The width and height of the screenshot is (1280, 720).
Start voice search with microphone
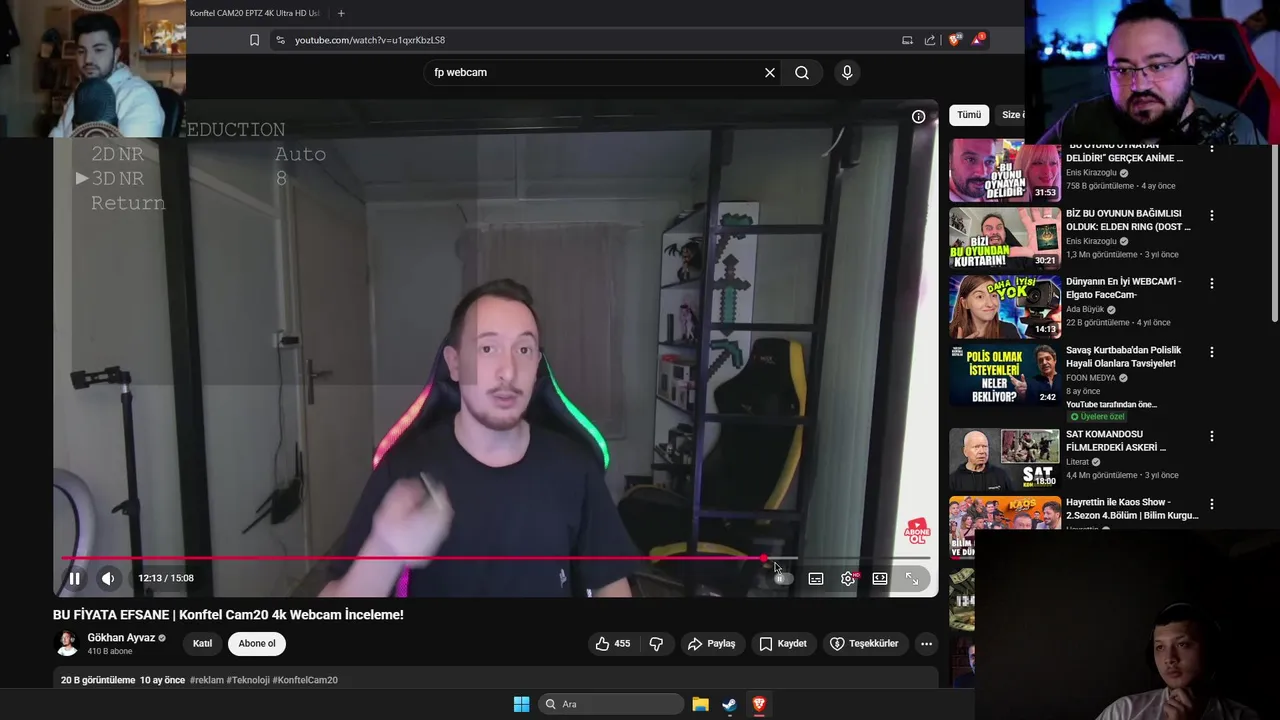847,72
